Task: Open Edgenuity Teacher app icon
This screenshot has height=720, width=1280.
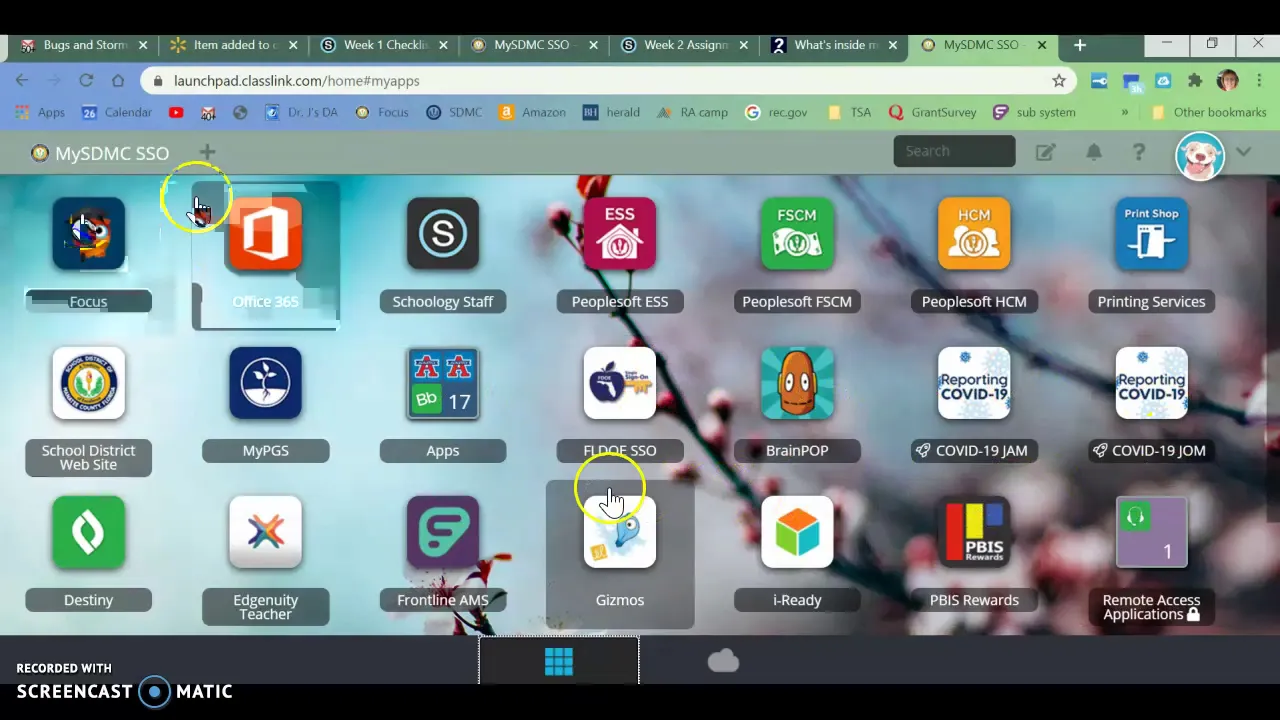Action: [x=265, y=532]
